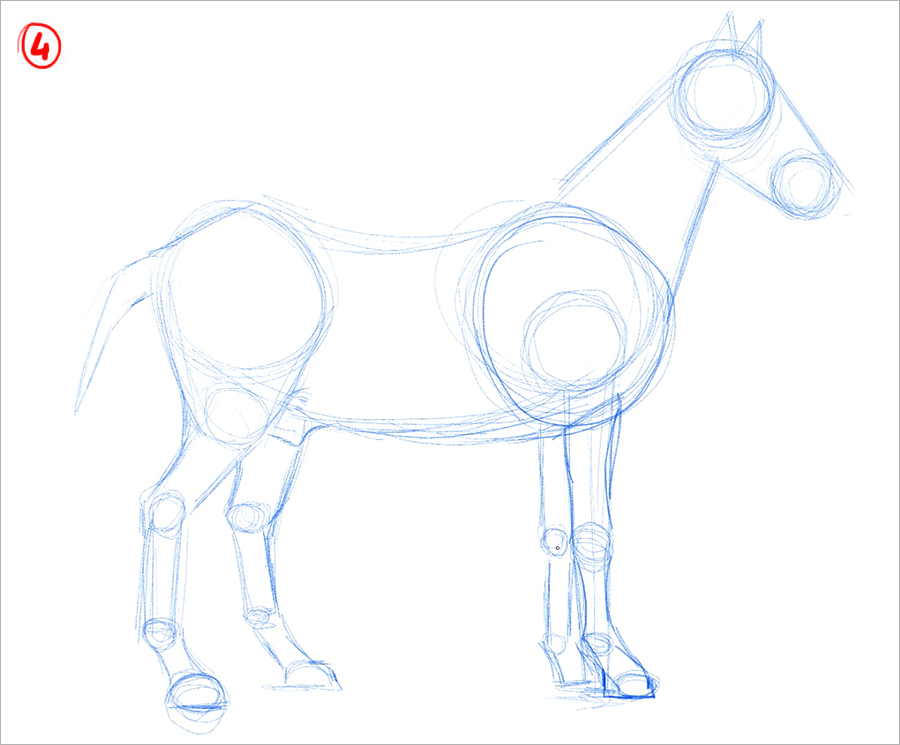Click the fetlock joint circle on rearmost leg

159,632
